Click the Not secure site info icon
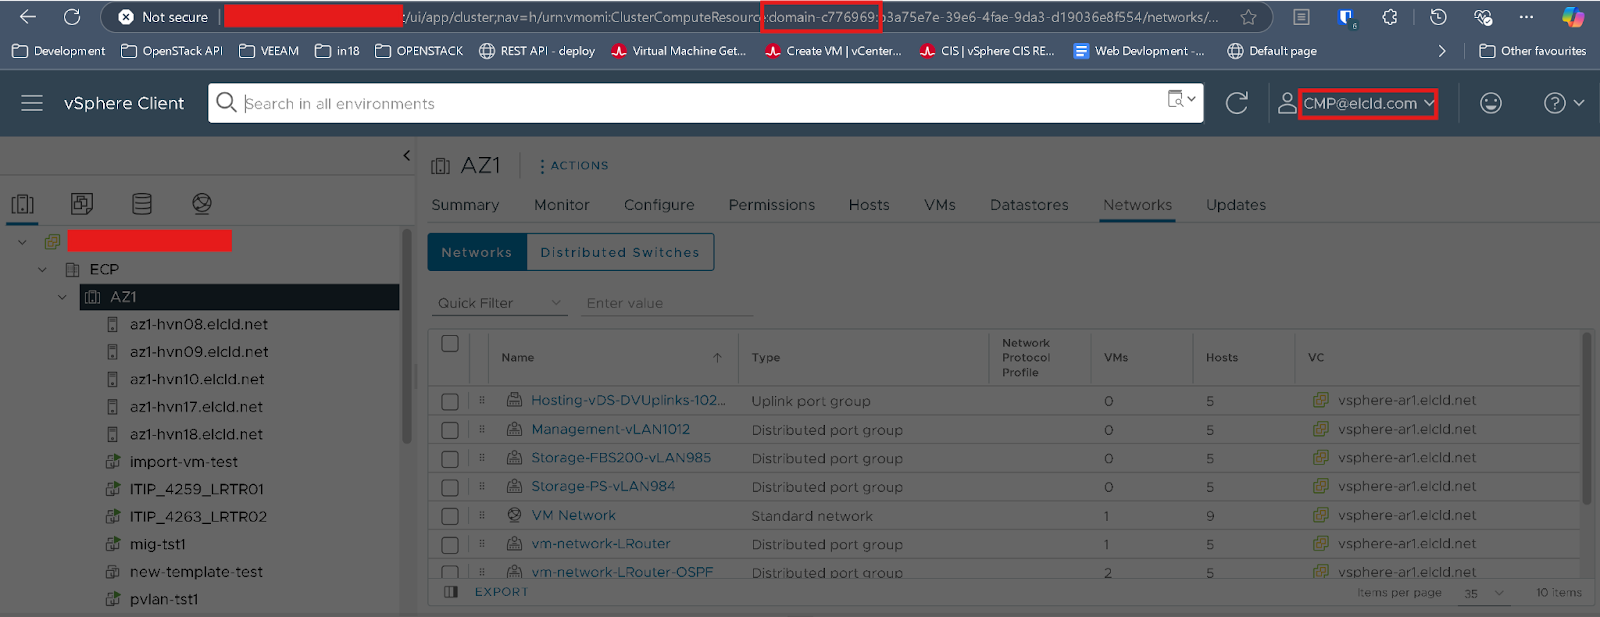The width and height of the screenshot is (1600, 617). pyautogui.click(x=163, y=17)
